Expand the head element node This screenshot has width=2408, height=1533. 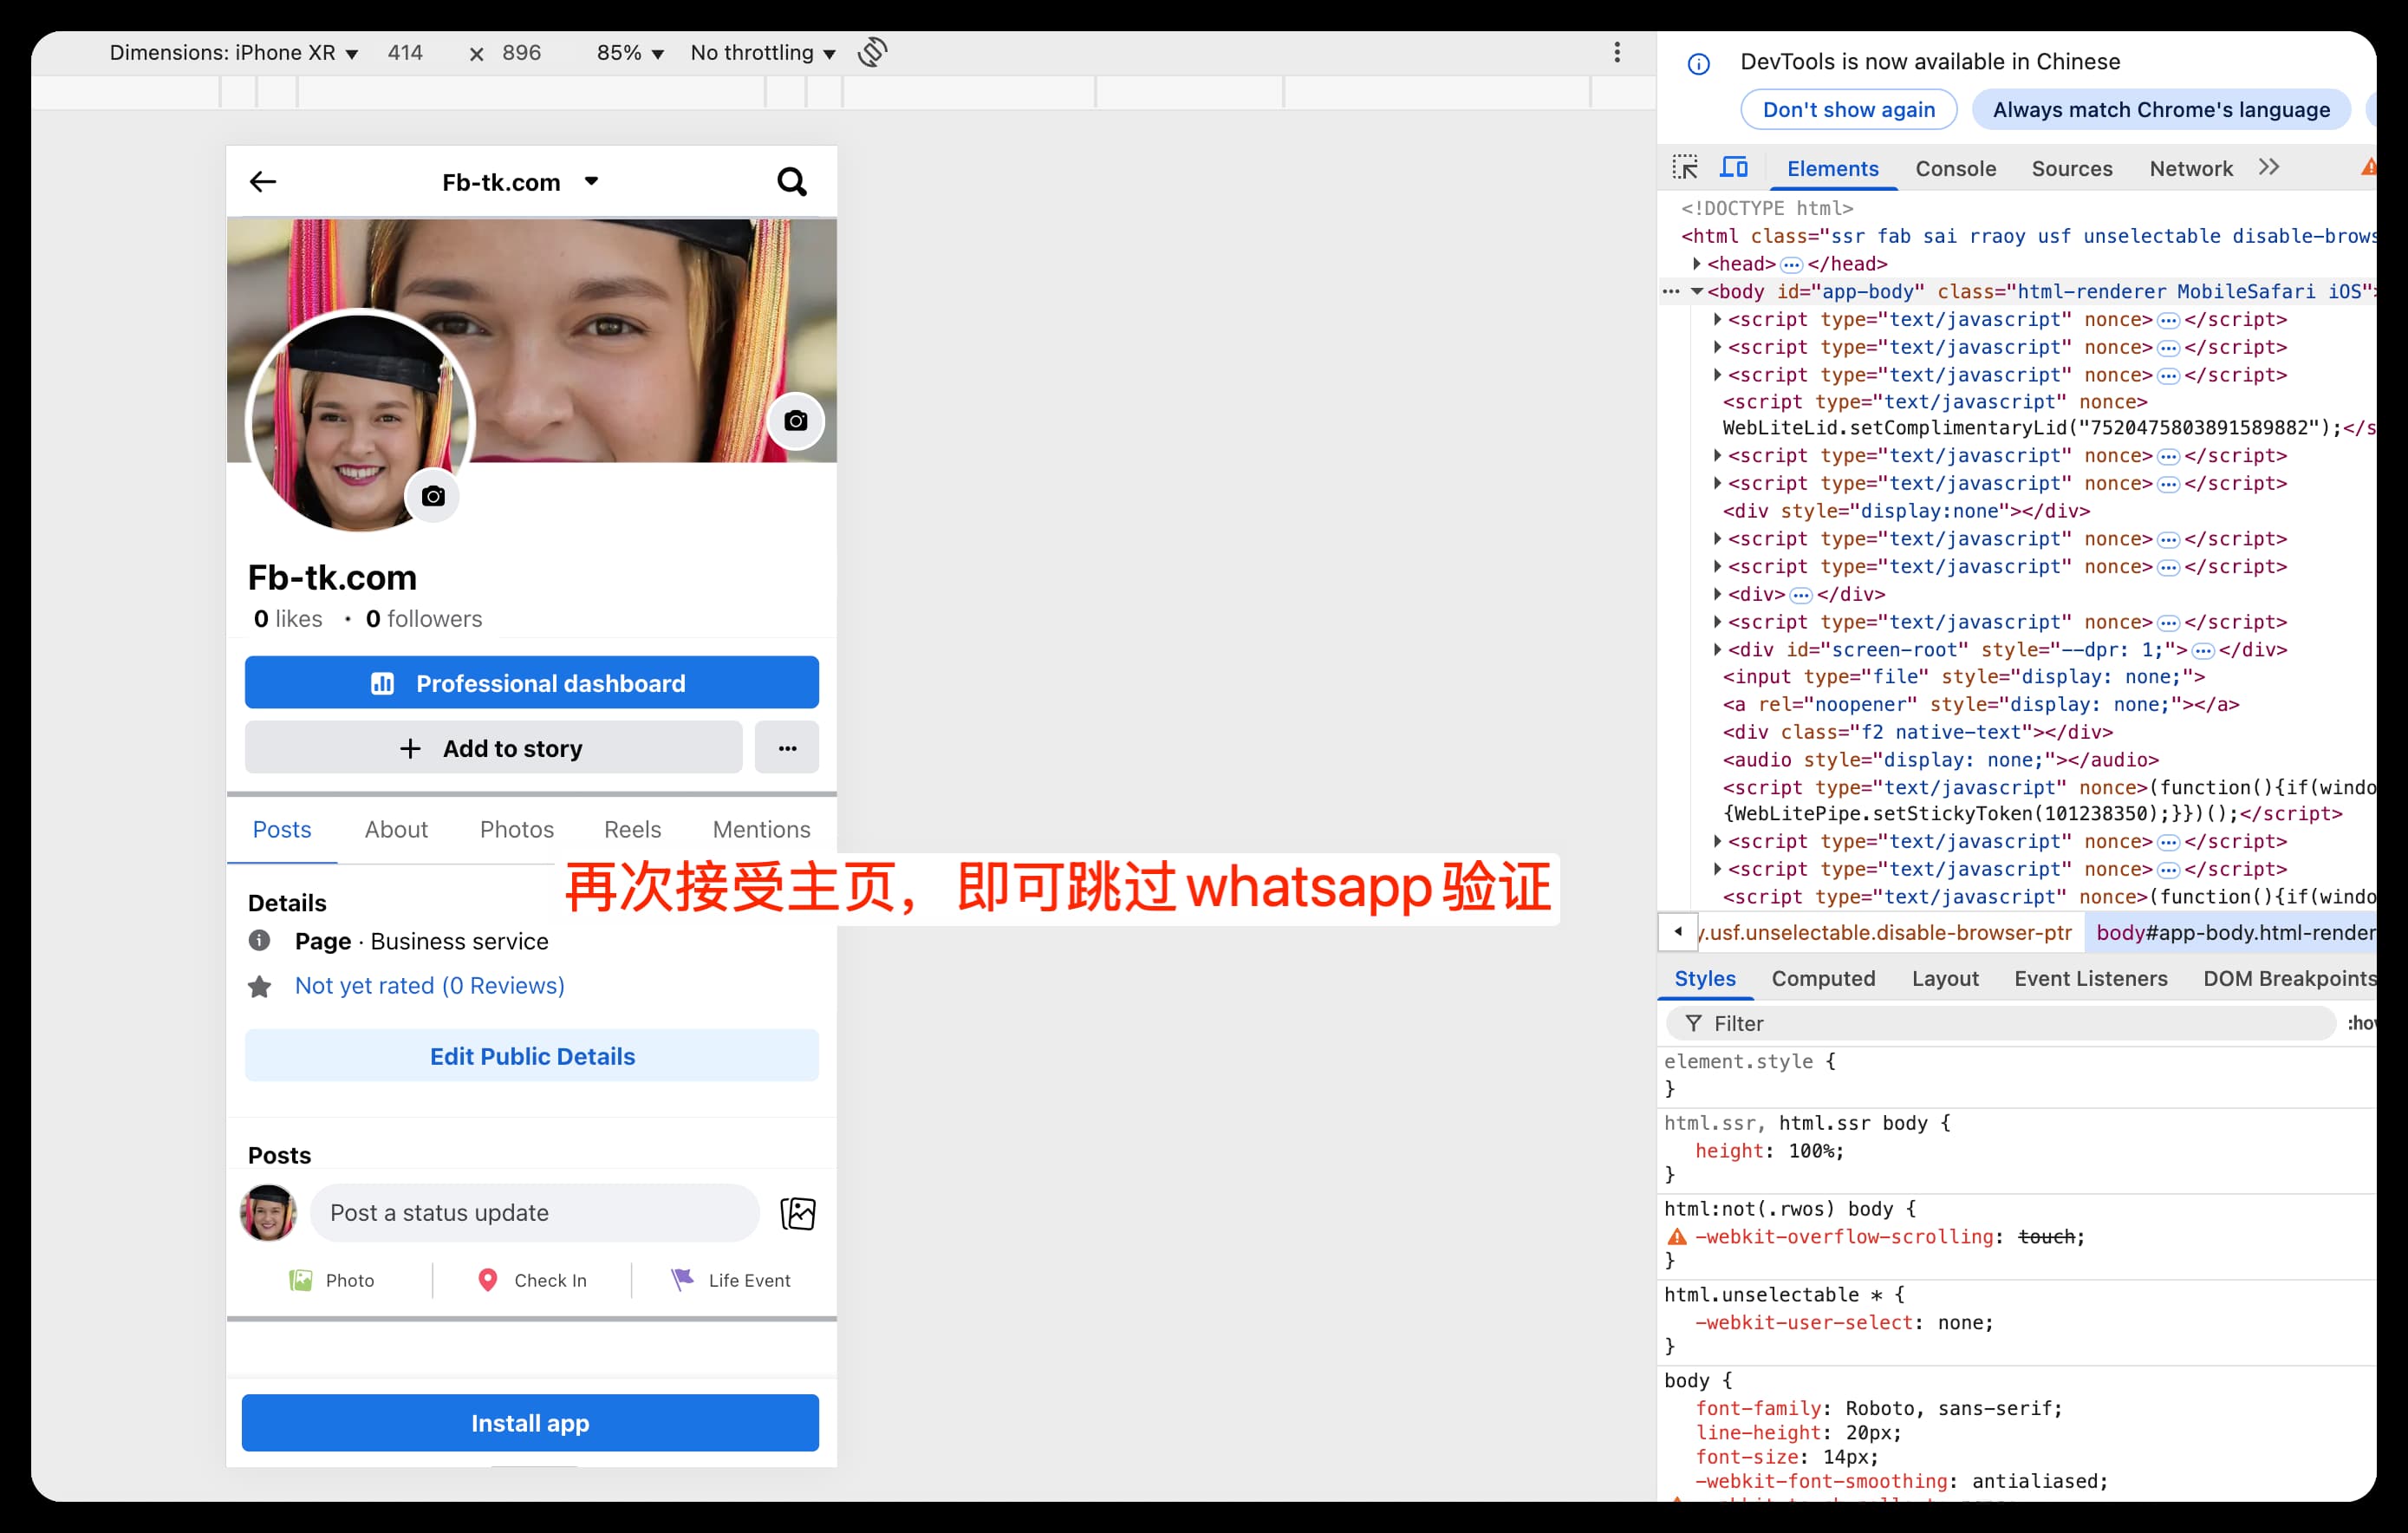click(1697, 264)
